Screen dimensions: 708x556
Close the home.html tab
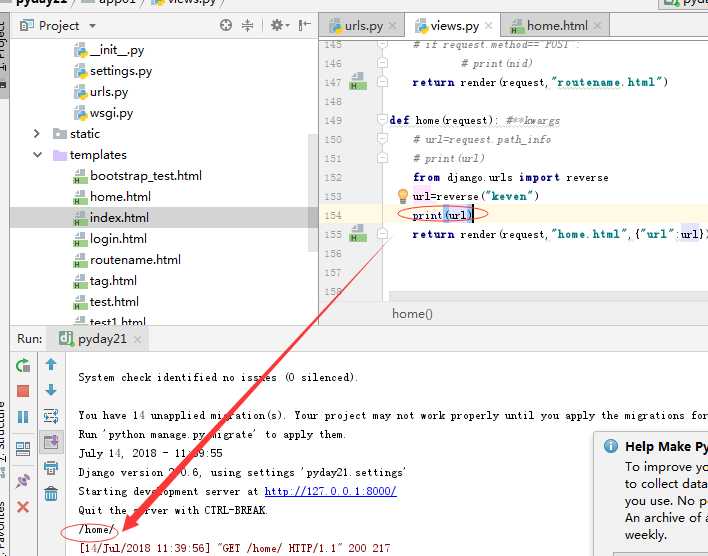pos(597,26)
